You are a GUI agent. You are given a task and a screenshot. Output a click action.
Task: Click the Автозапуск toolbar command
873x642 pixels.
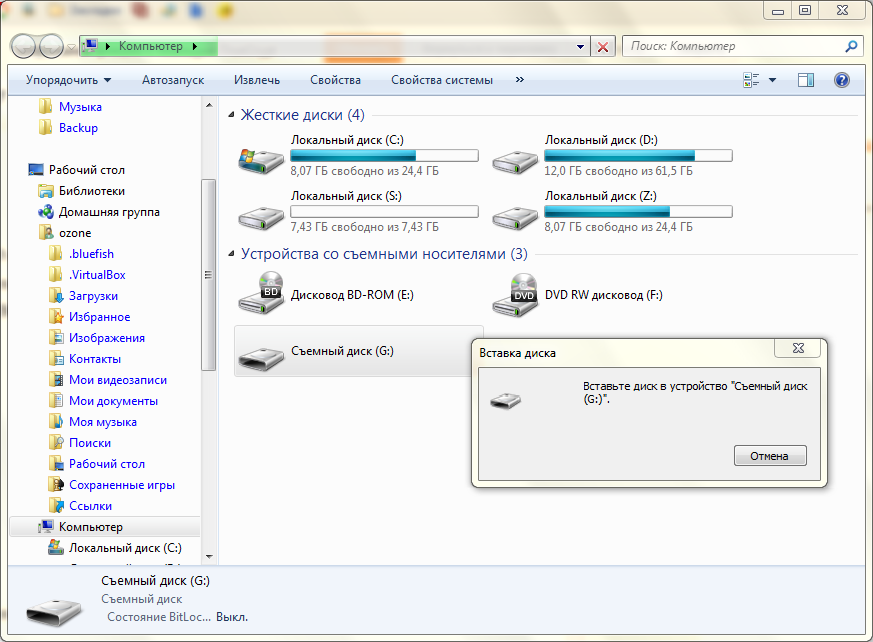(x=173, y=80)
